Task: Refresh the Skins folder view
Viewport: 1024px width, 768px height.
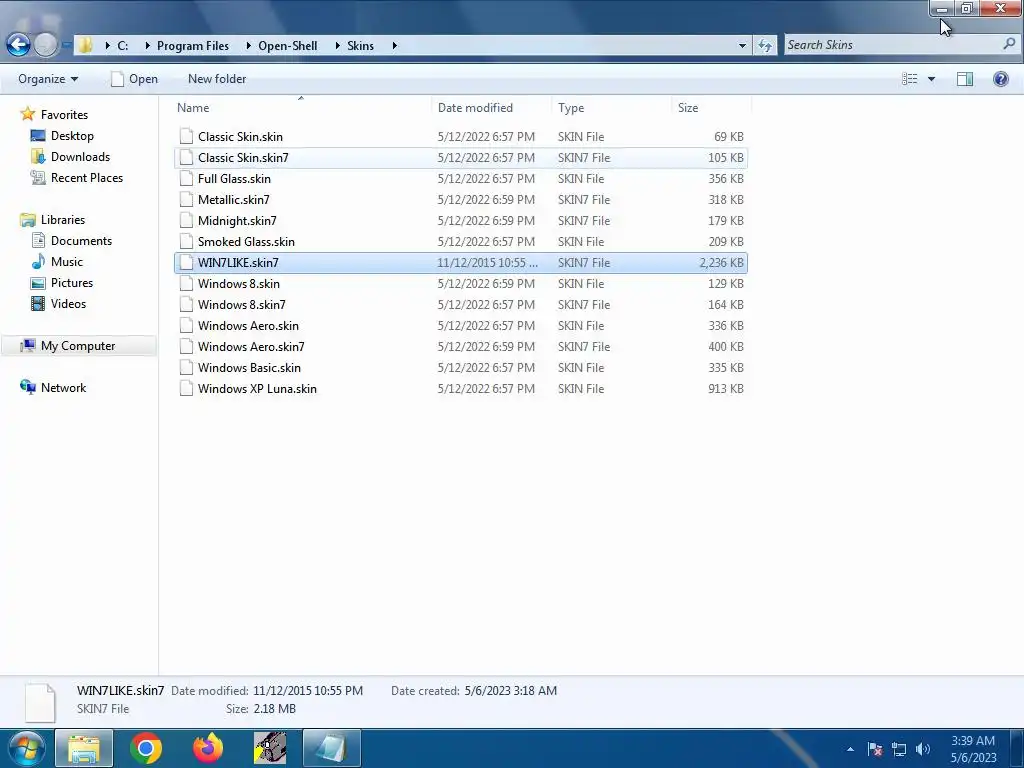Action: 765,45
